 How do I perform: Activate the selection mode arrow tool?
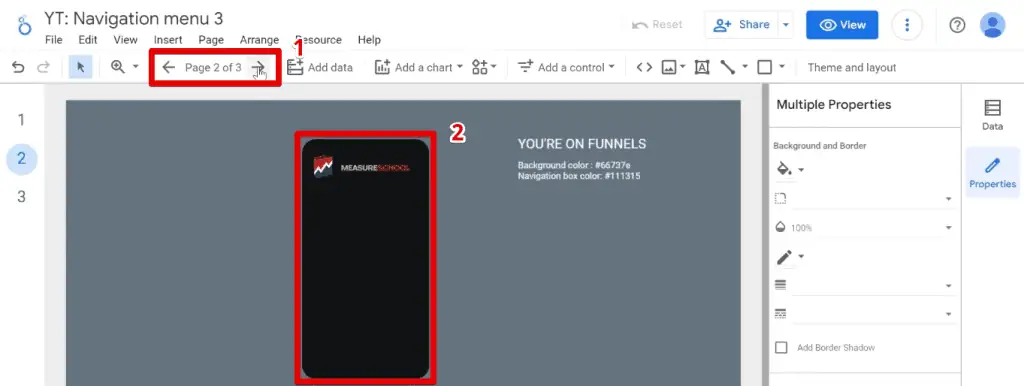(x=81, y=67)
